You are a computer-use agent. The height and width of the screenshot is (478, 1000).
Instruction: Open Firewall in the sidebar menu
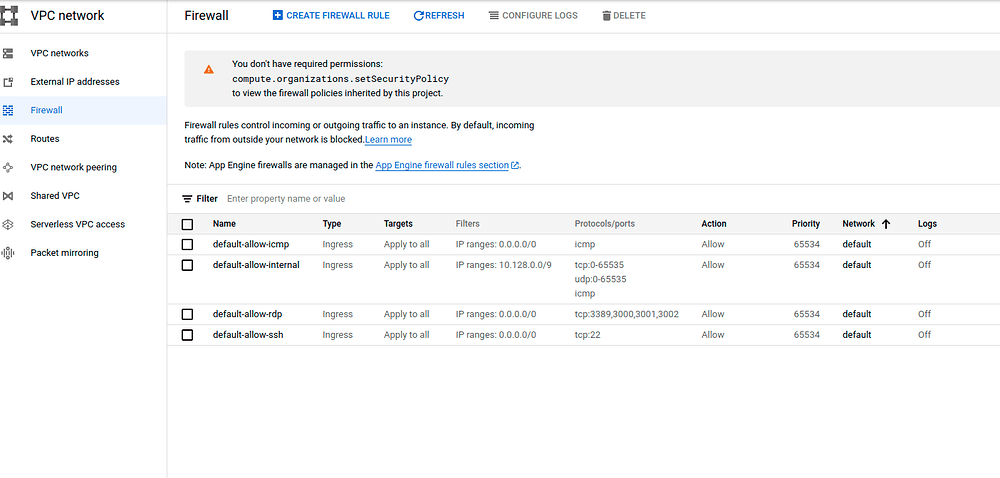(46, 110)
